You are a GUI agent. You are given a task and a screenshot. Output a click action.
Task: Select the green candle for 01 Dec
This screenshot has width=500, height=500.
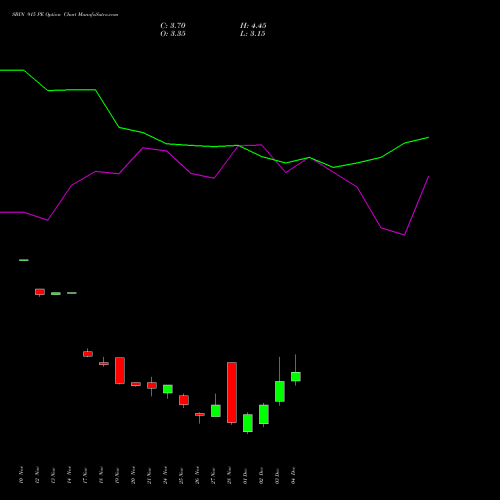coord(248,423)
